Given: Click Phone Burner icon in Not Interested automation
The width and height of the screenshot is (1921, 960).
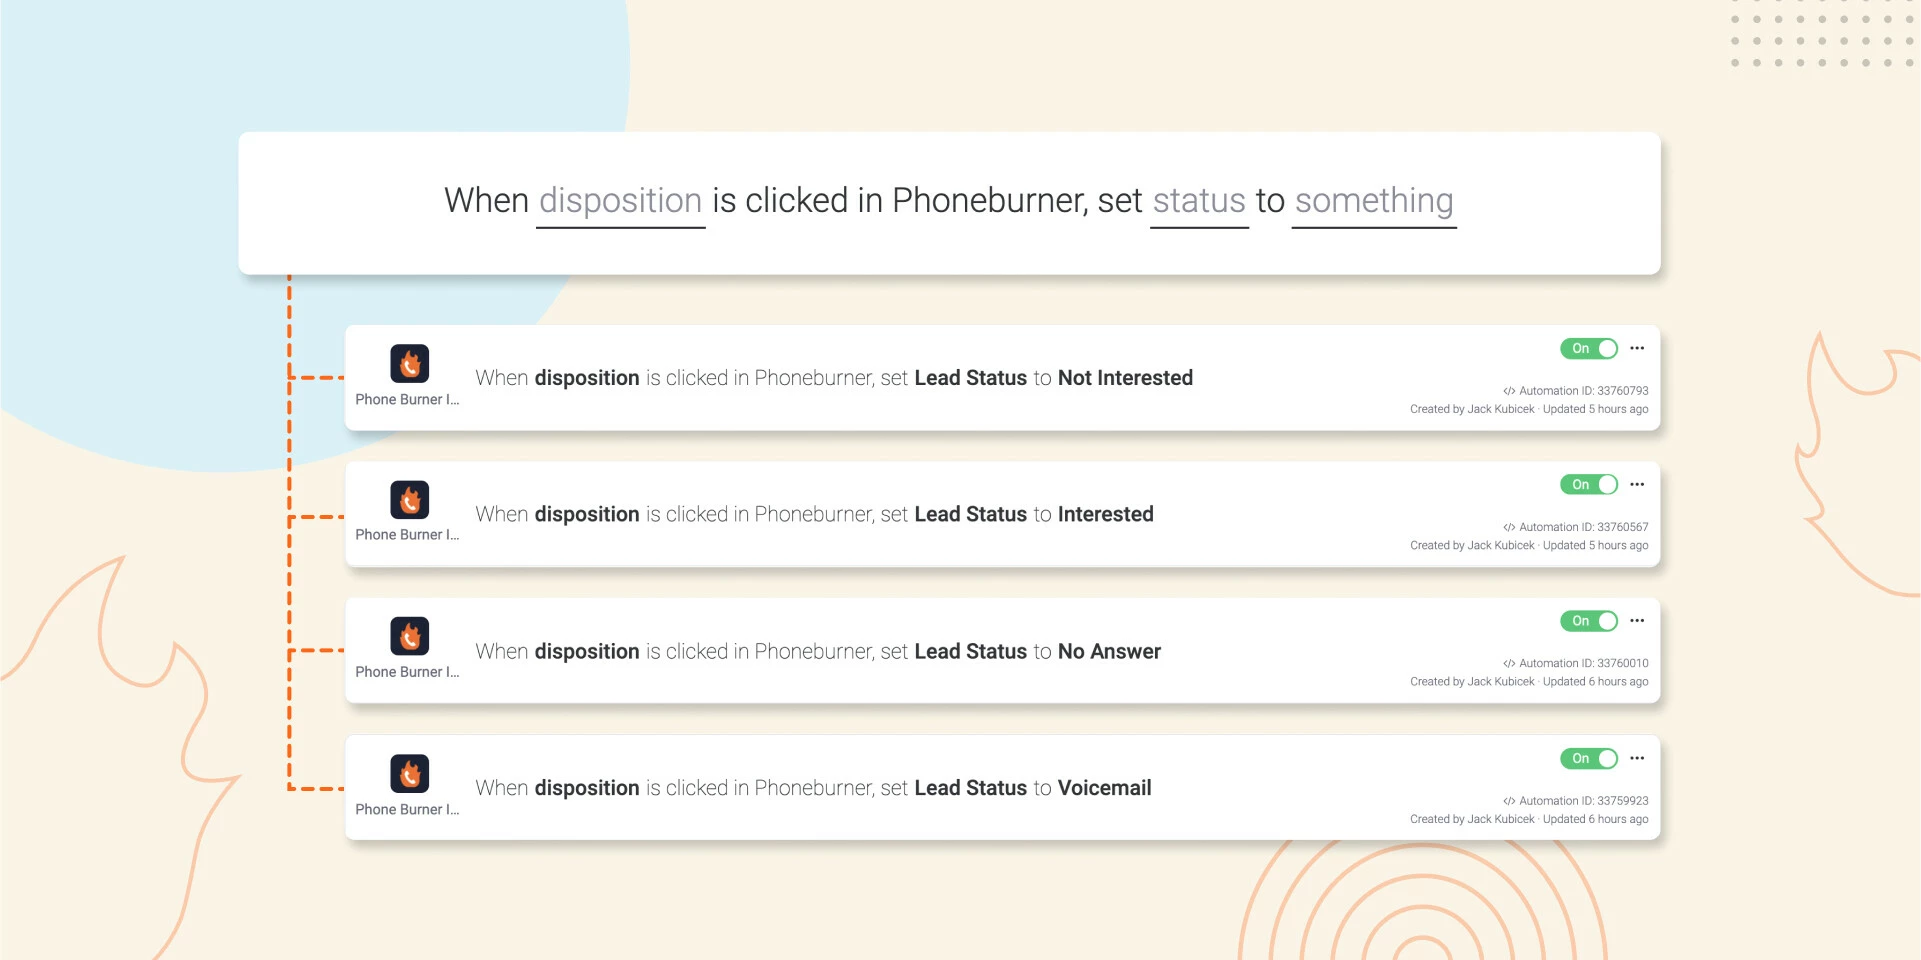Looking at the screenshot, I should (x=409, y=364).
